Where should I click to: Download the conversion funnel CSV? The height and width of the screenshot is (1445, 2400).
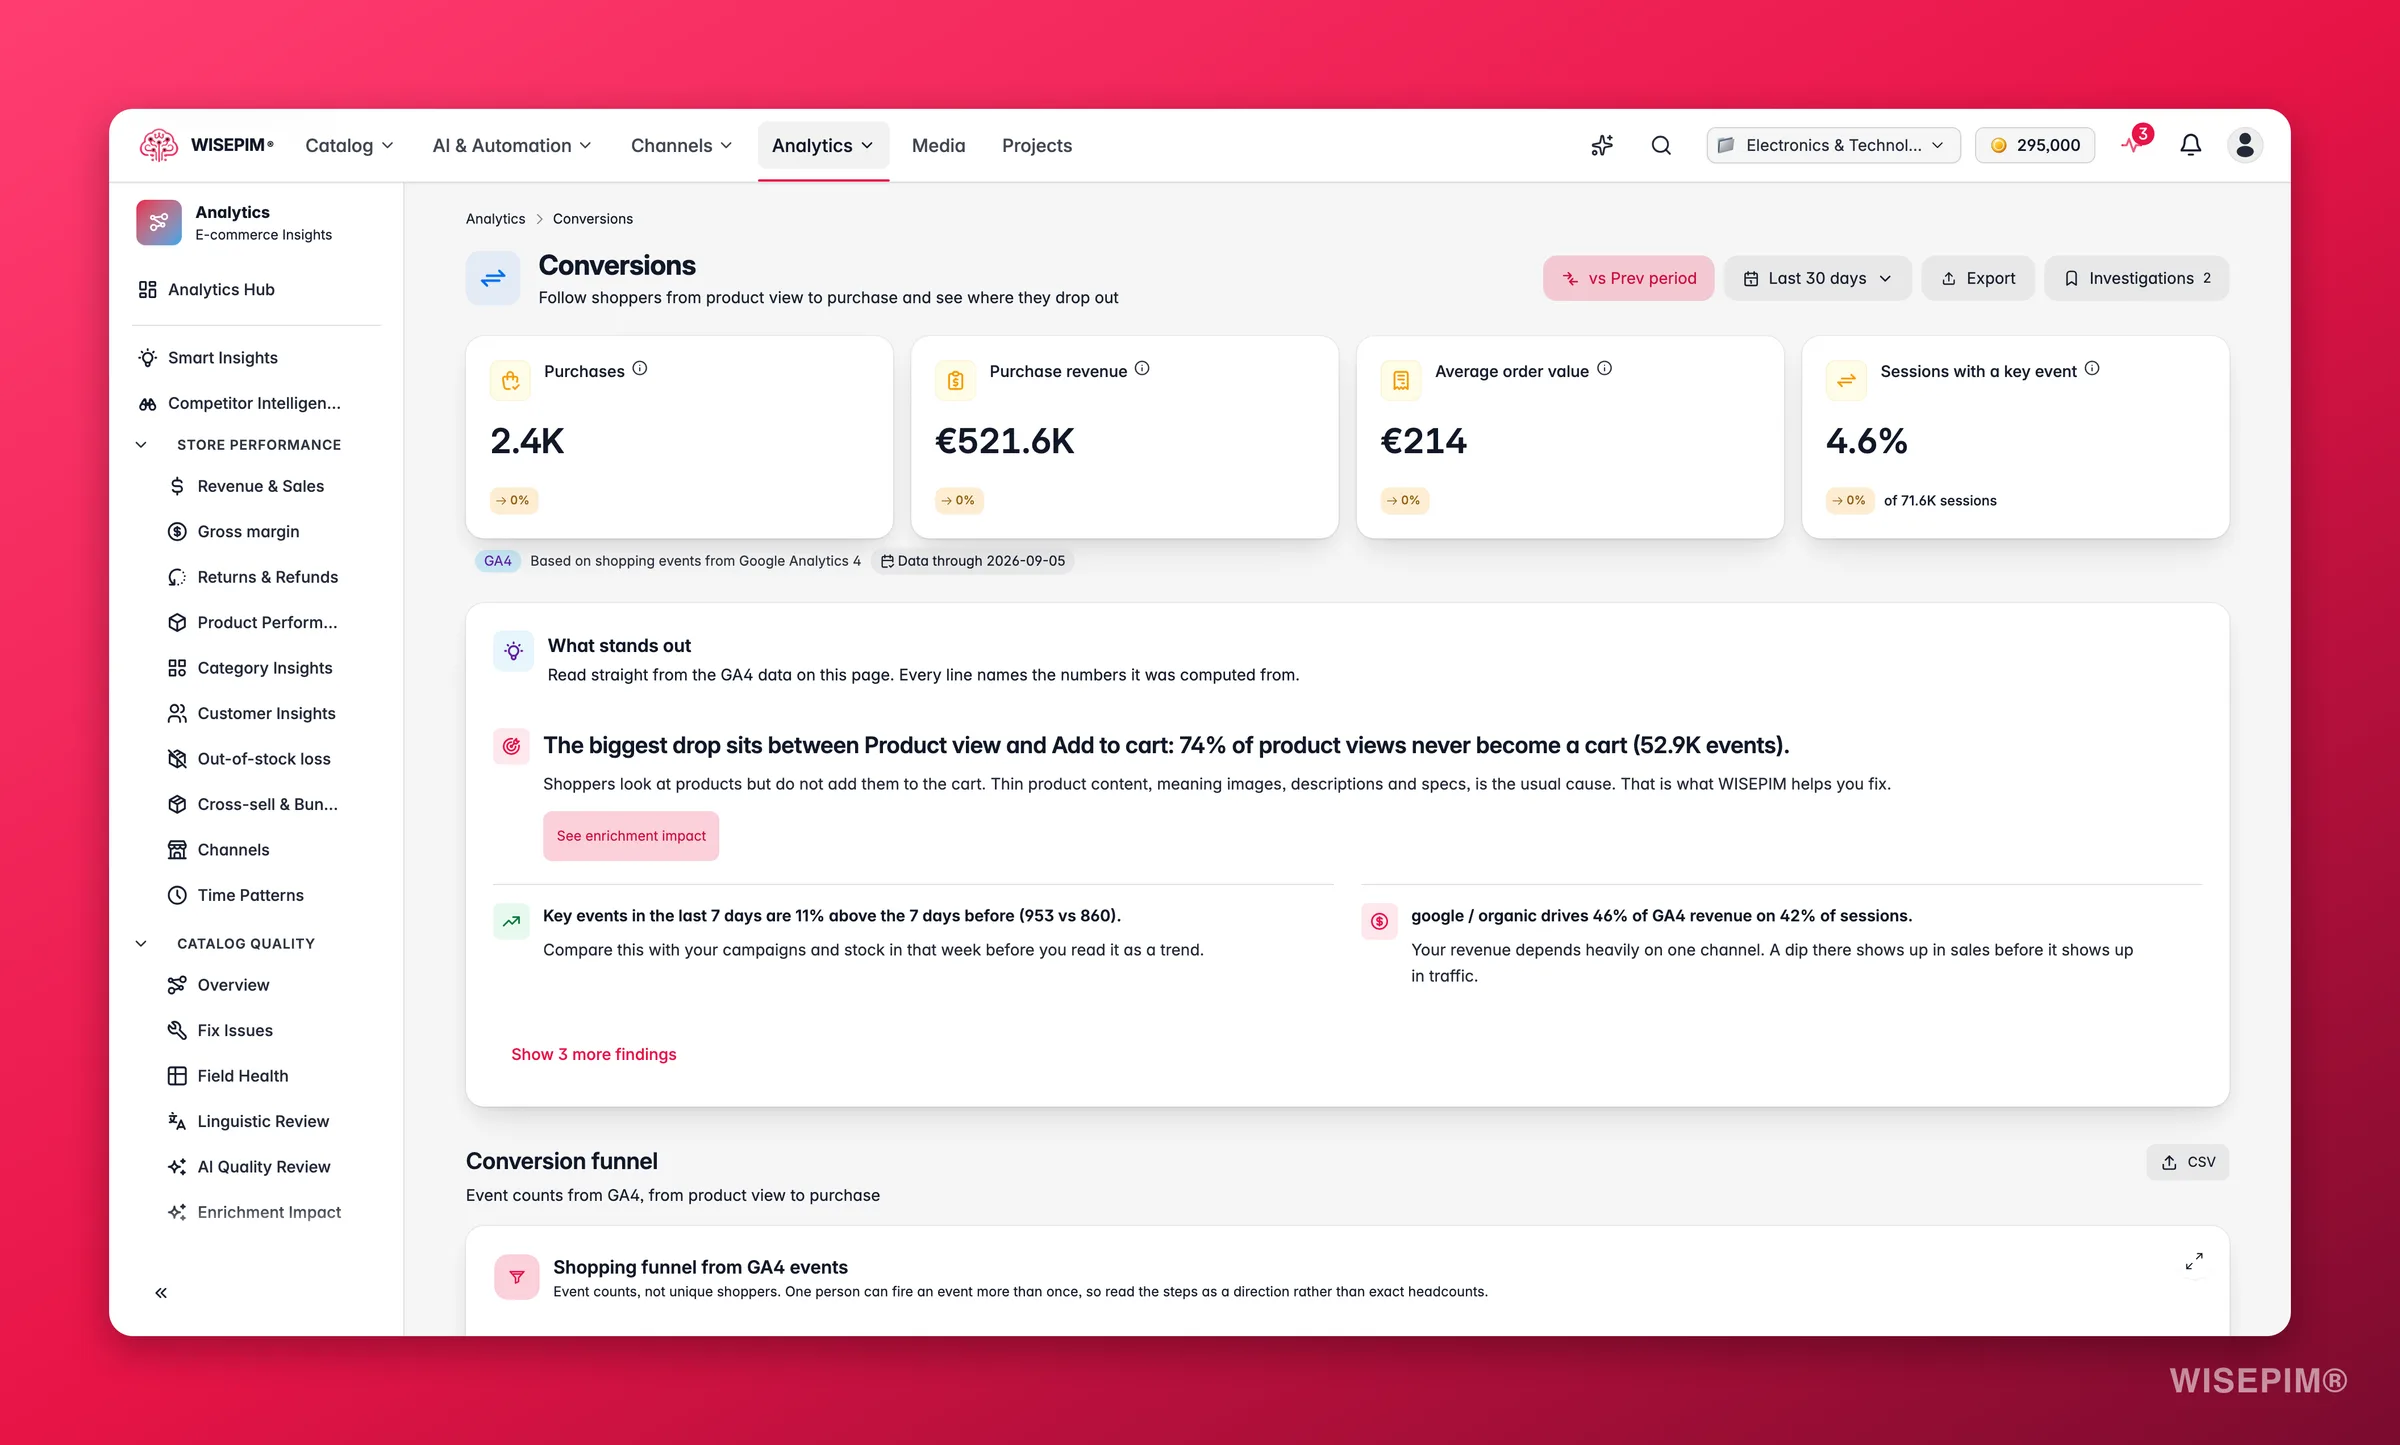2188,1162
